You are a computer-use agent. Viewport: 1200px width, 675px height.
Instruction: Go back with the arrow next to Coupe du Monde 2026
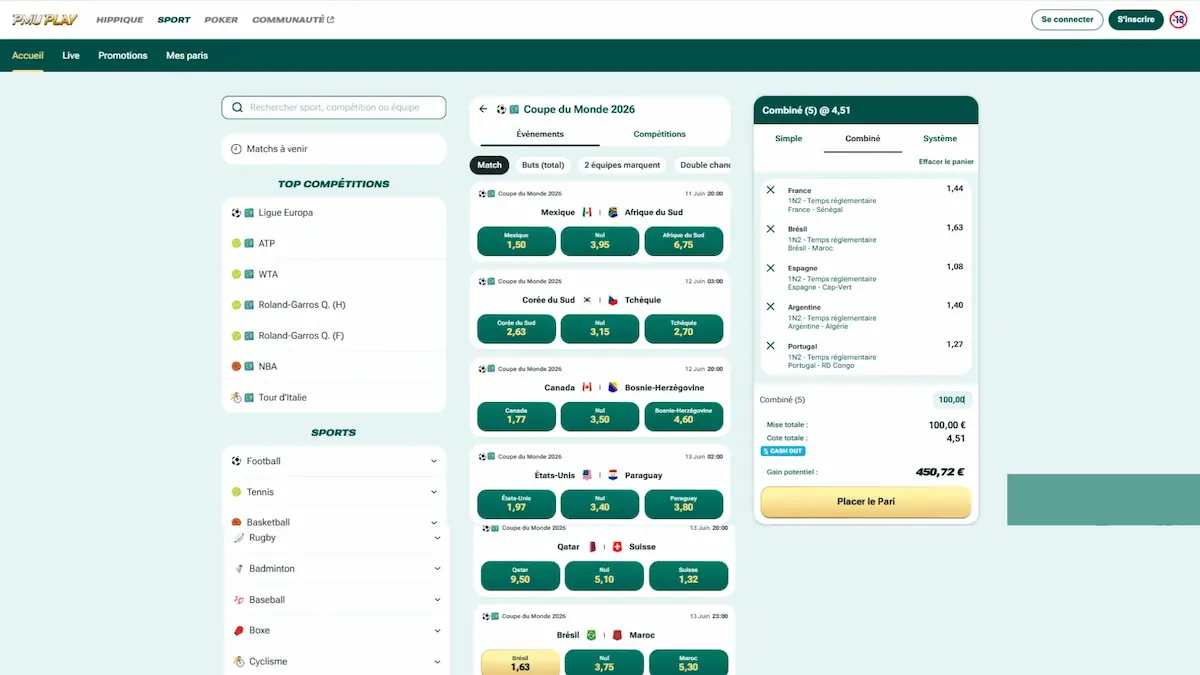(x=484, y=109)
